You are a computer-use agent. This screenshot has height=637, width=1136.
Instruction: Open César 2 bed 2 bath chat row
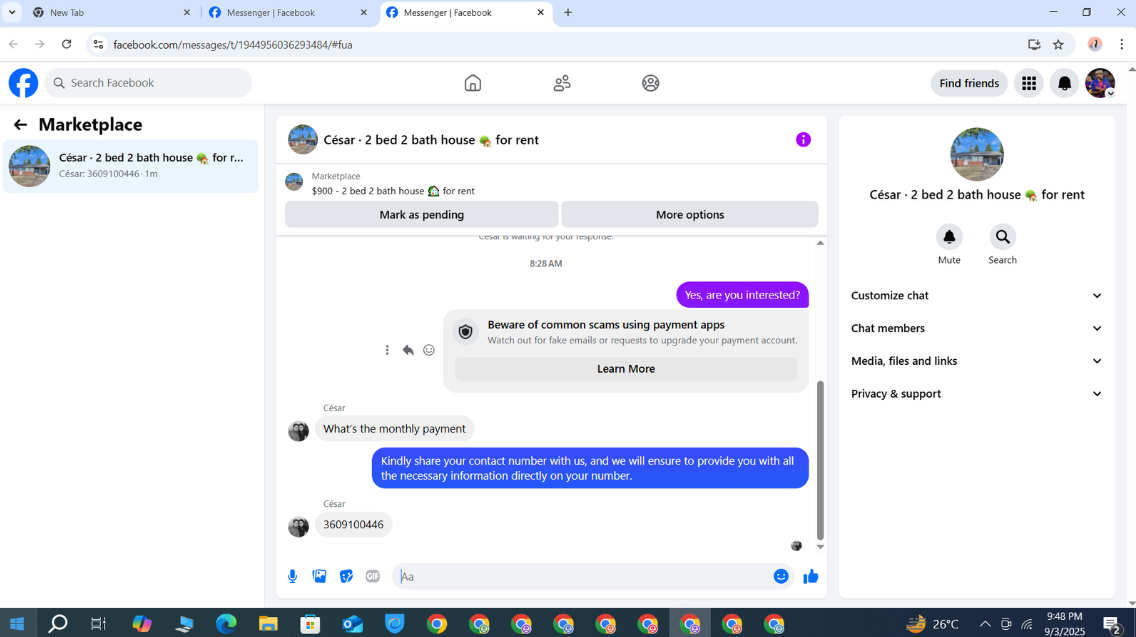coord(130,166)
